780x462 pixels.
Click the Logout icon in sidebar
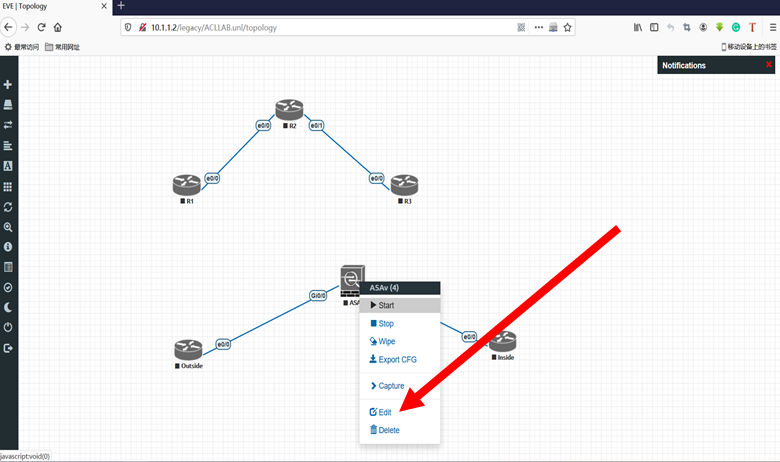tap(8, 348)
